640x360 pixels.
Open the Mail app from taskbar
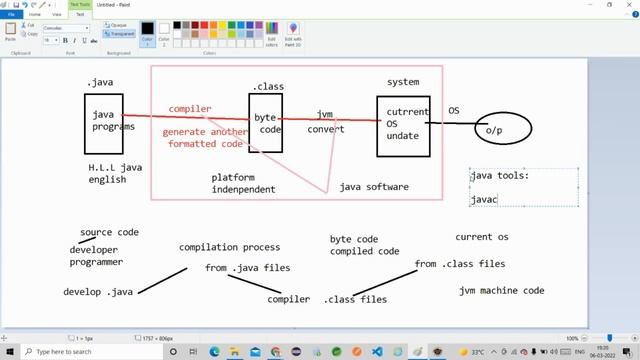click(255, 351)
